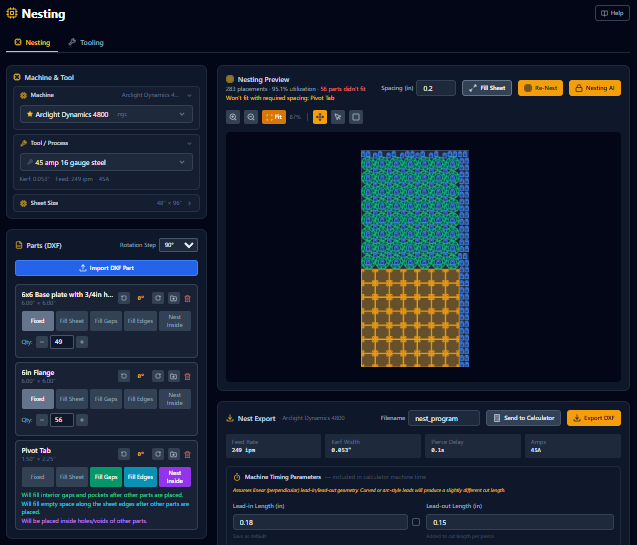
Task: Select the pointer selection tool in preview
Action: coord(338,117)
